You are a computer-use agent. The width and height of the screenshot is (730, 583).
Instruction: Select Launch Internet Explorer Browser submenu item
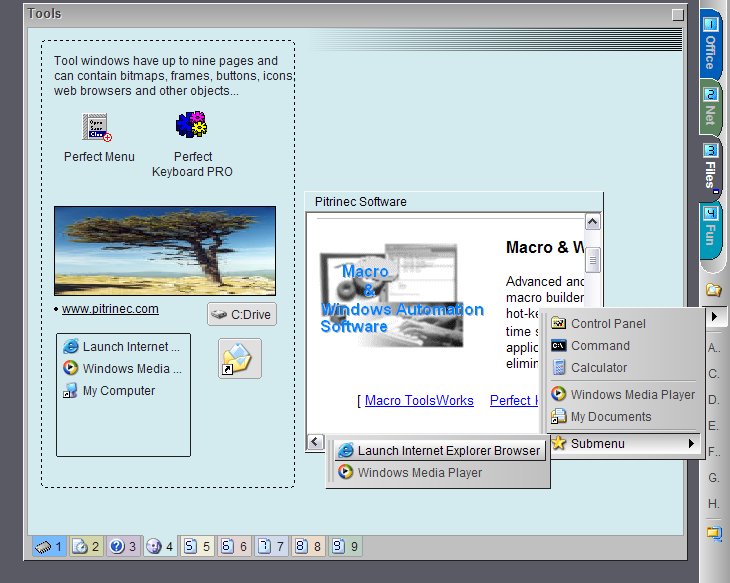(440, 450)
